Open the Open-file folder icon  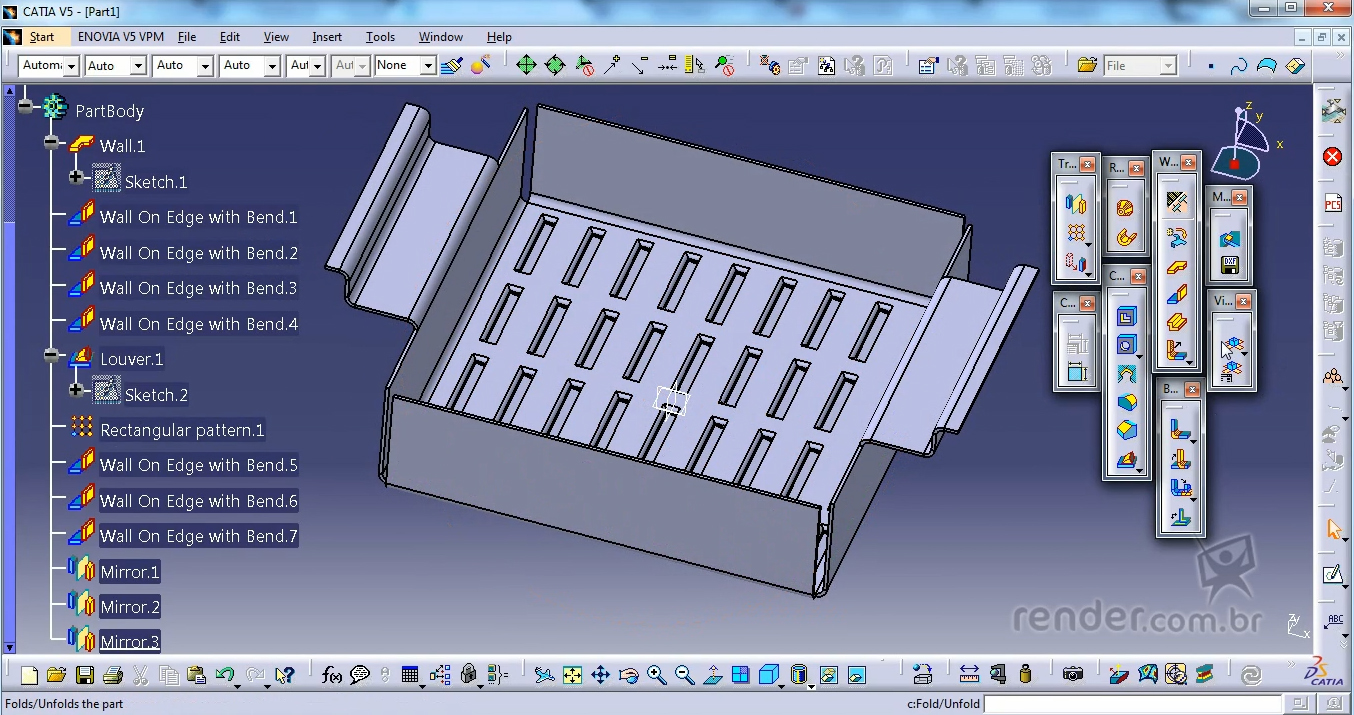(x=57, y=675)
